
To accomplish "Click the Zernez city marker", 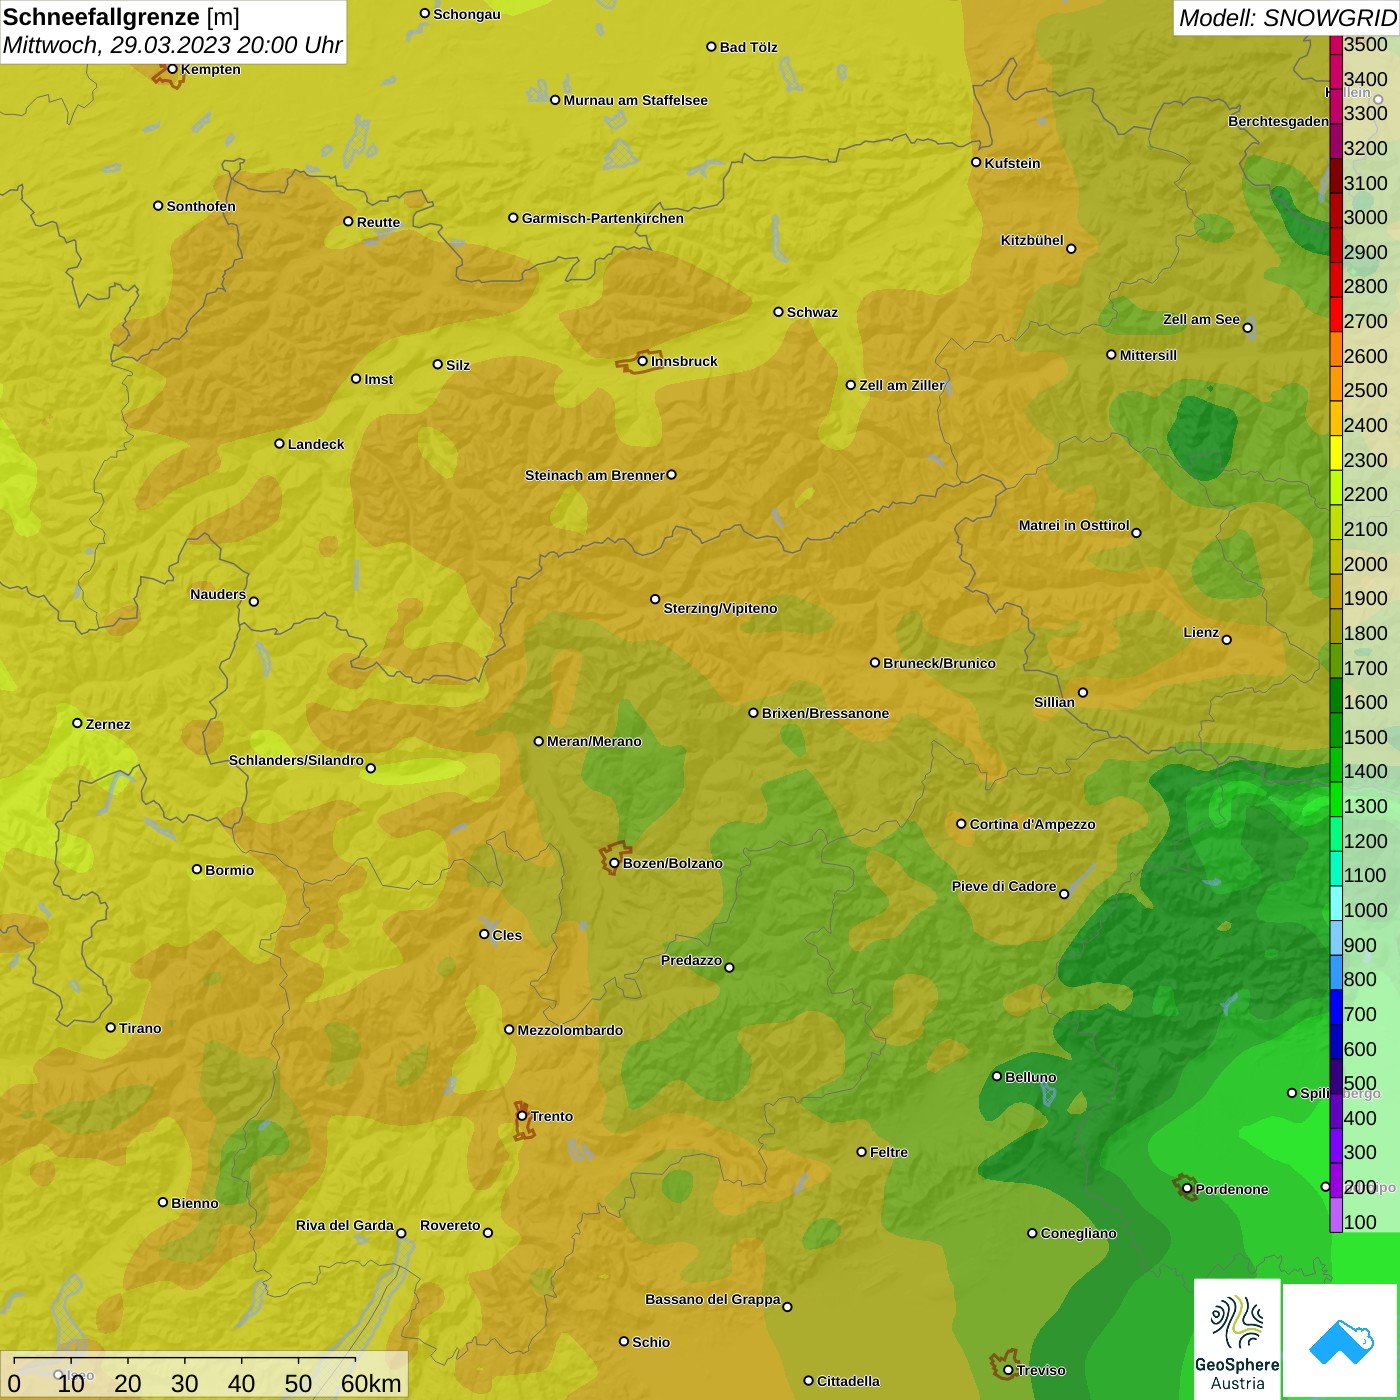I will 77,723.
